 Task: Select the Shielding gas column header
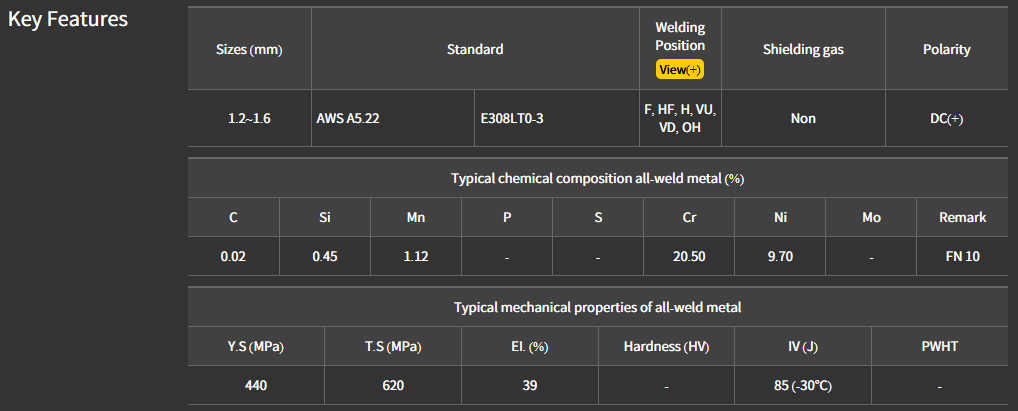tap(803, 49)
